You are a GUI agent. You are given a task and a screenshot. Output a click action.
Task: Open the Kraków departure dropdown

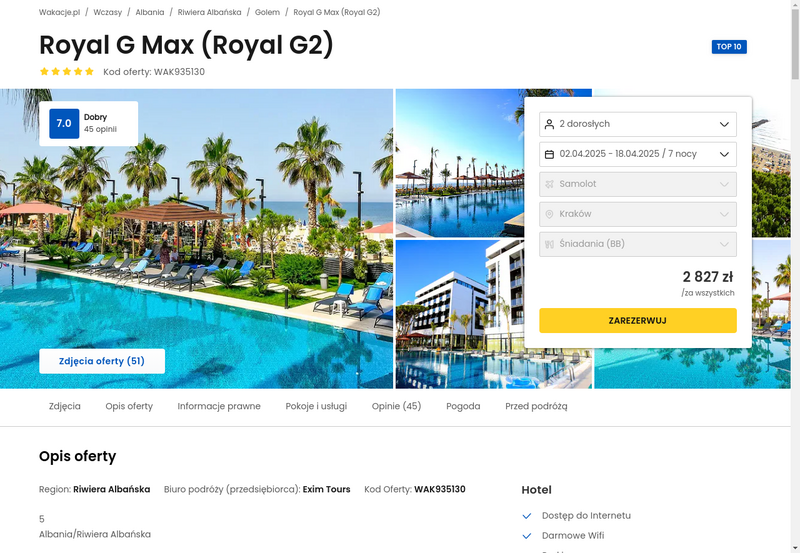tap(638, 214)
